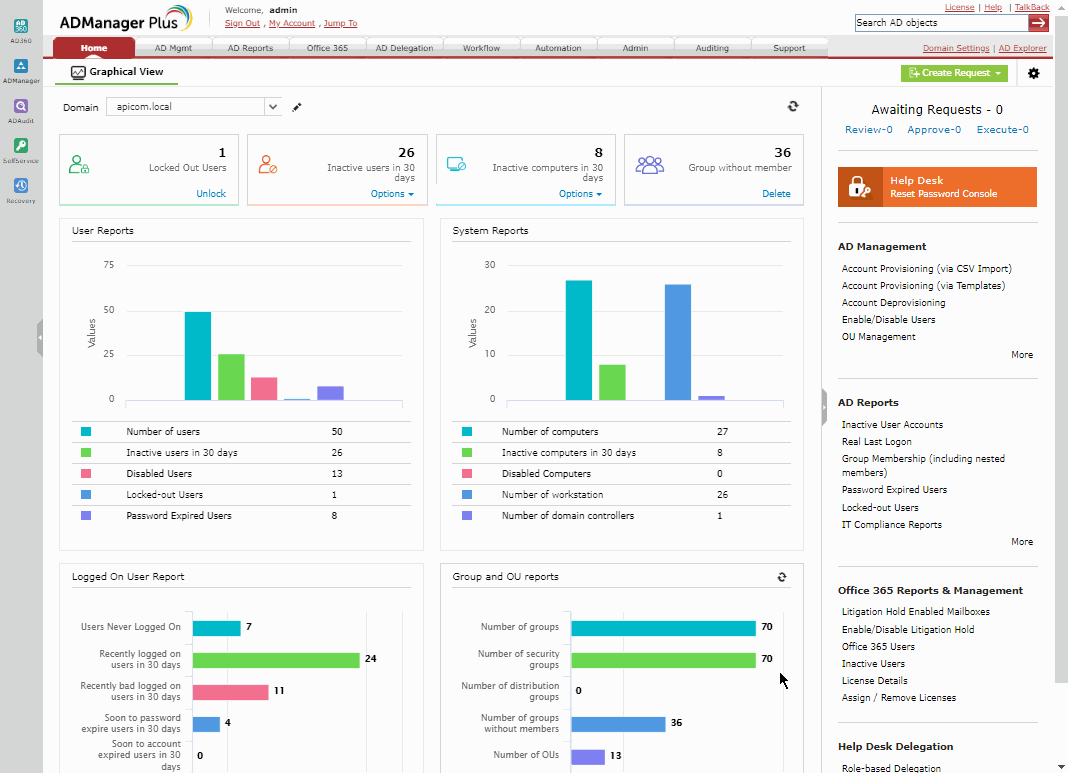Open the Automation tab
The image size is (1068, 773).
tap(558, 48)
